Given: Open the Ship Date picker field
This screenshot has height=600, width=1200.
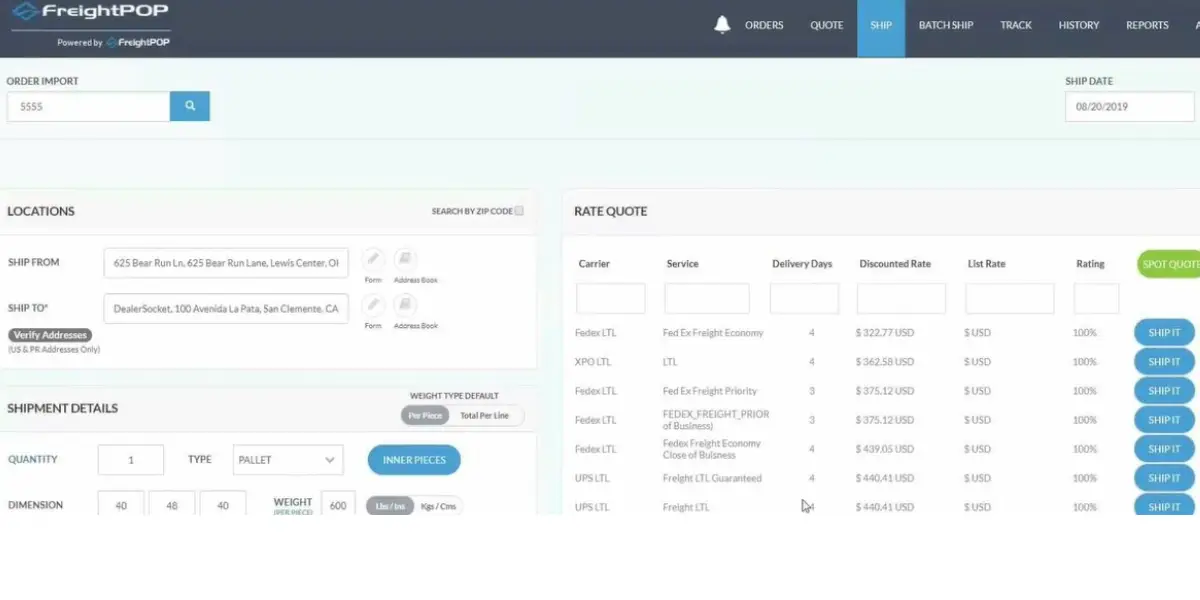Looking at the screenshot, I should tap(1129, 106).
